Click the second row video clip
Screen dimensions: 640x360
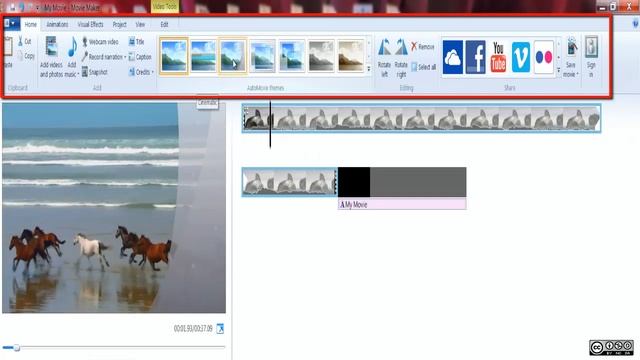289,182
